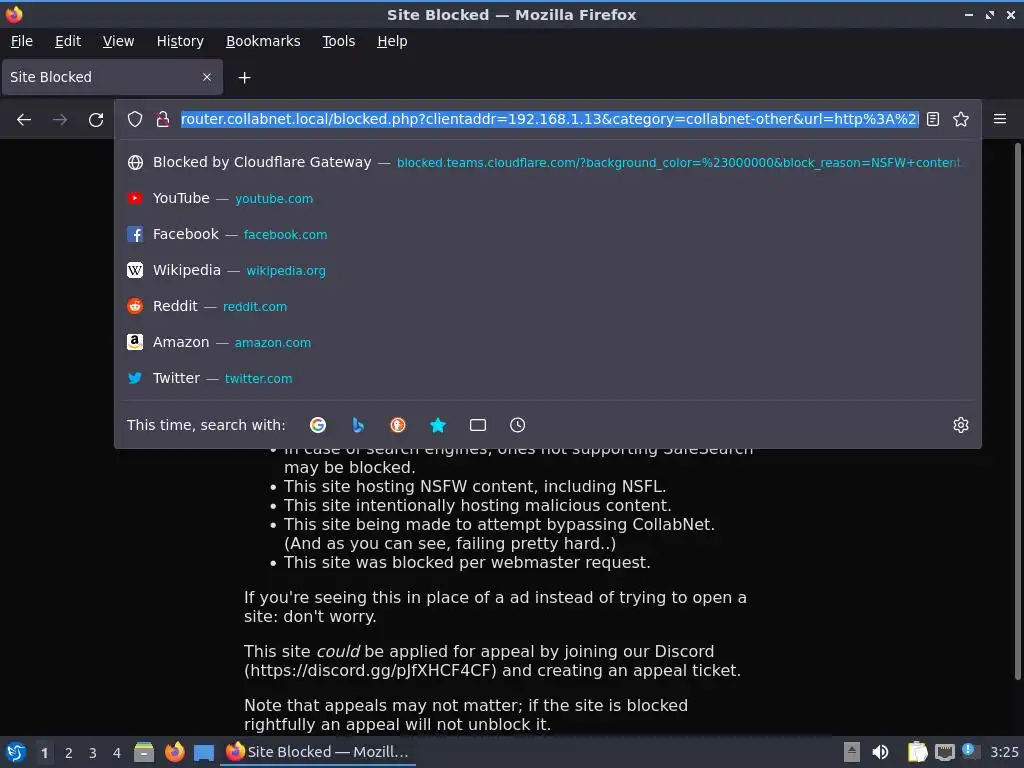
Task: Select the Twitter suggestion
Action: click(547, 378)
